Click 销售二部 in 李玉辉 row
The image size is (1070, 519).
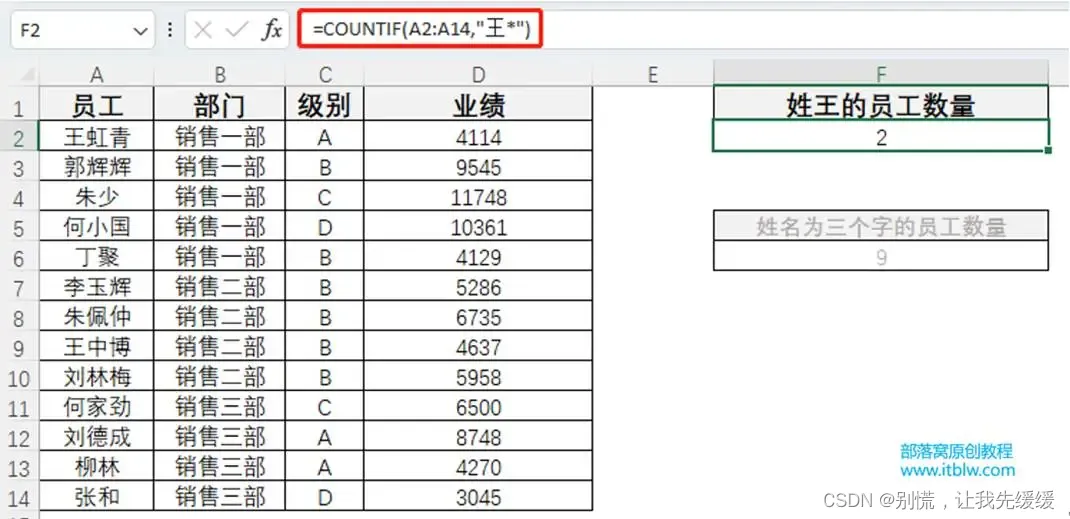click(x=220, y=287)
